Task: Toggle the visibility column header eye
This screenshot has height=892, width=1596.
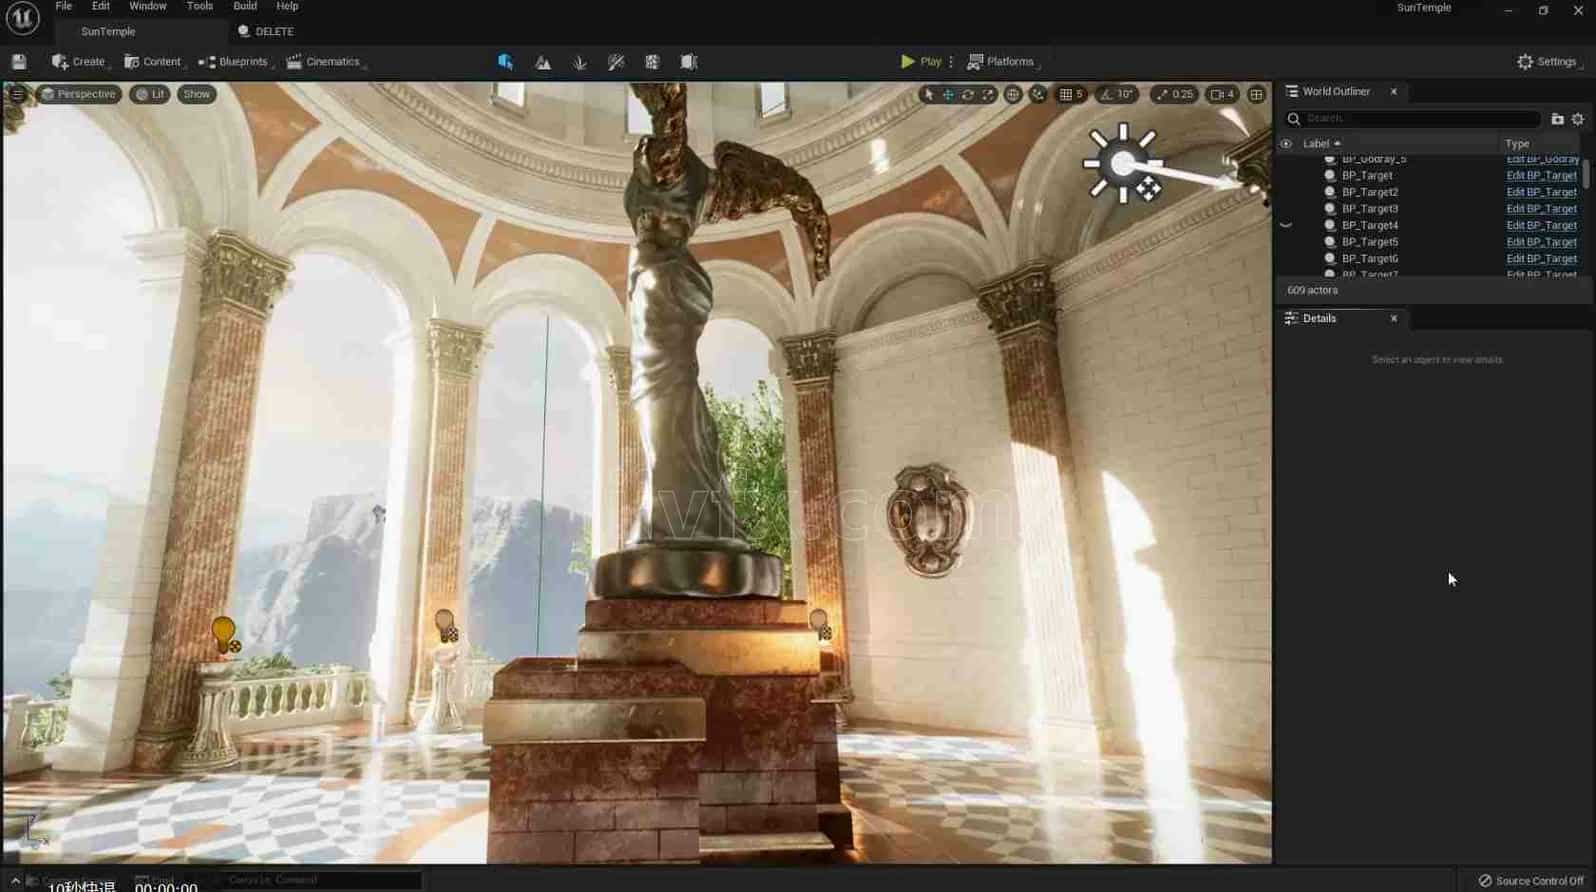Action: click(x=1286, y=144)
